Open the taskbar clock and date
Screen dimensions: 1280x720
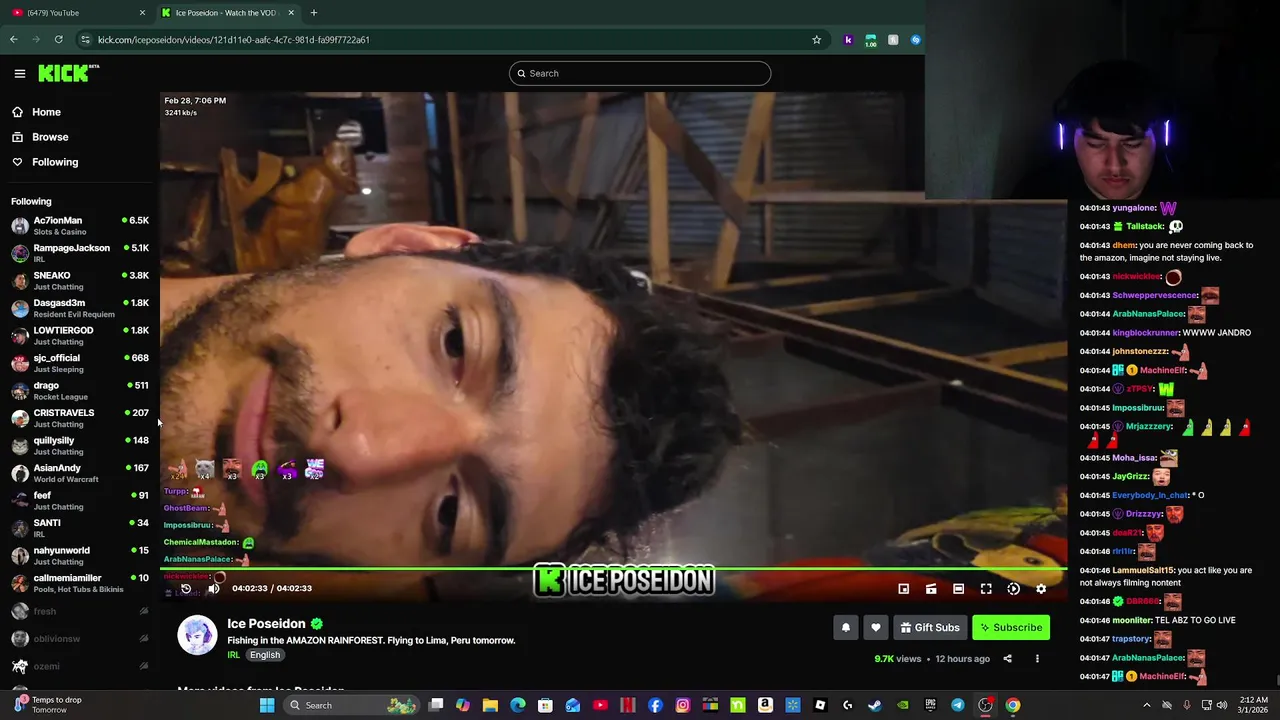point(1253,705)
